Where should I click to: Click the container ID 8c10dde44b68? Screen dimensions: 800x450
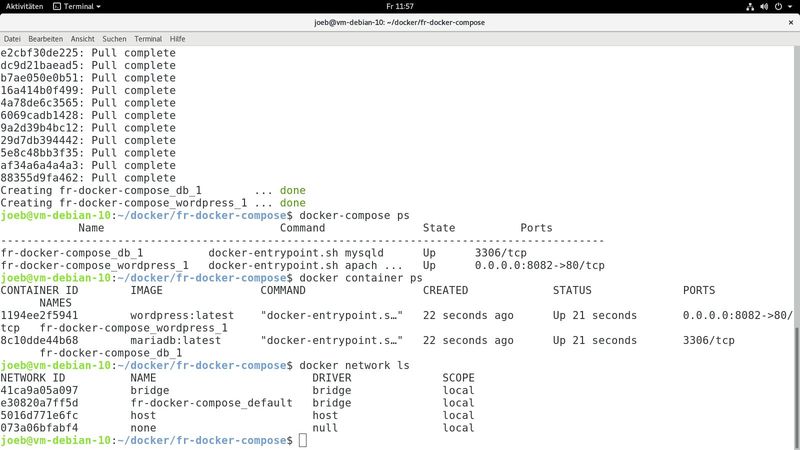point(39,340)
